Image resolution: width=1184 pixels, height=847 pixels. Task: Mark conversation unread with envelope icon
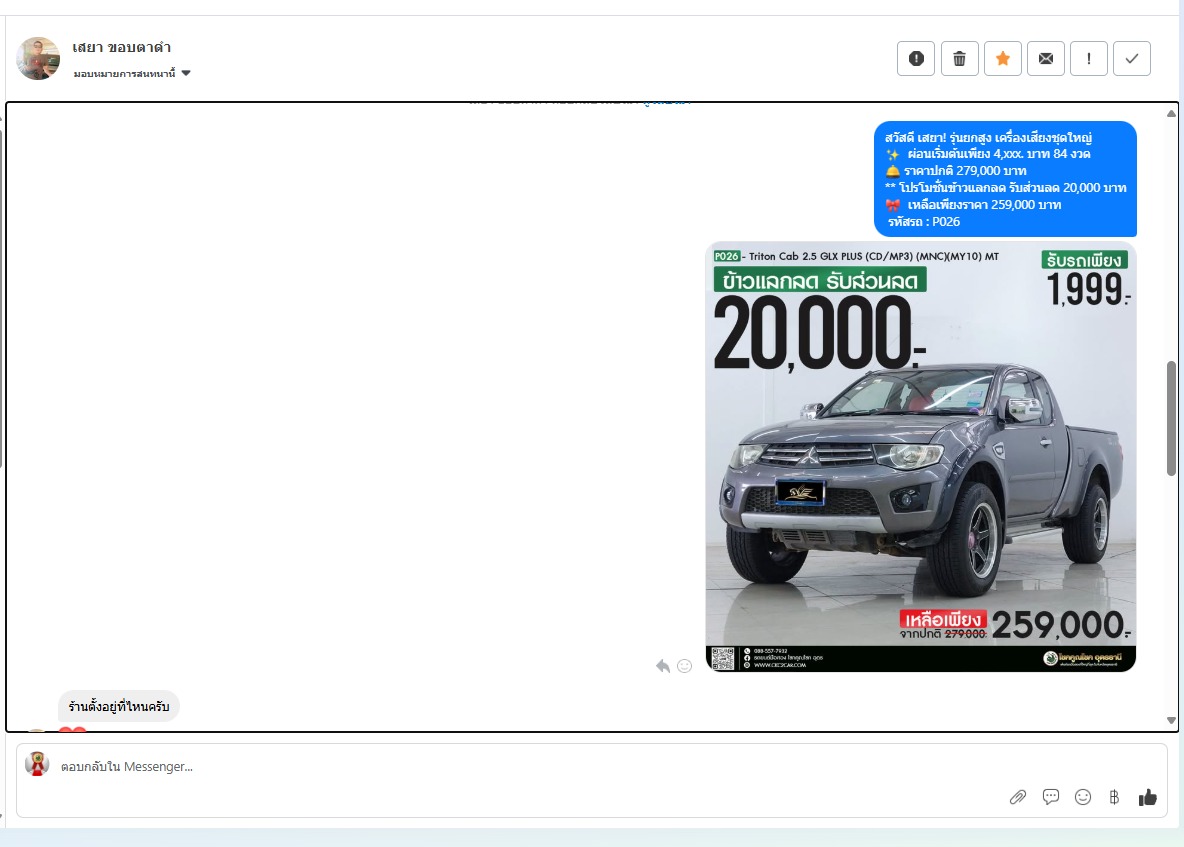(x=1046, y=59)
